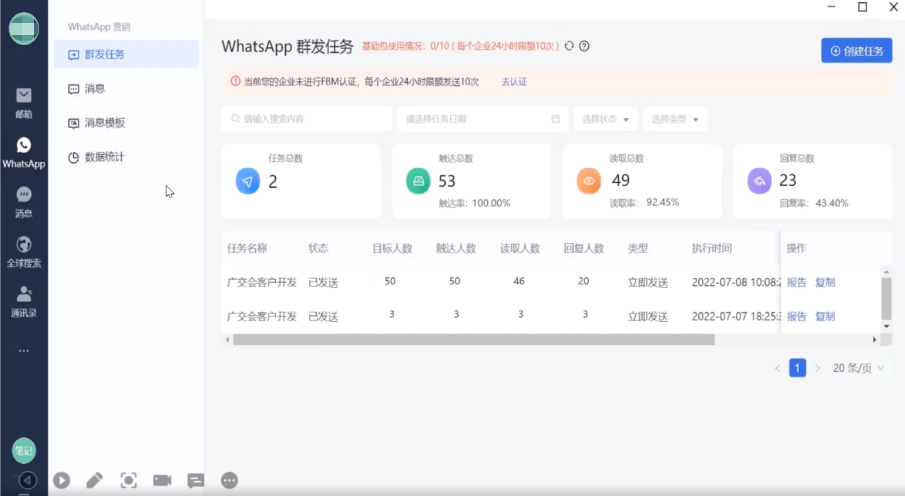
Task: Open the 邮箱 mail icon in sidebar
Action: coord(24,102)
